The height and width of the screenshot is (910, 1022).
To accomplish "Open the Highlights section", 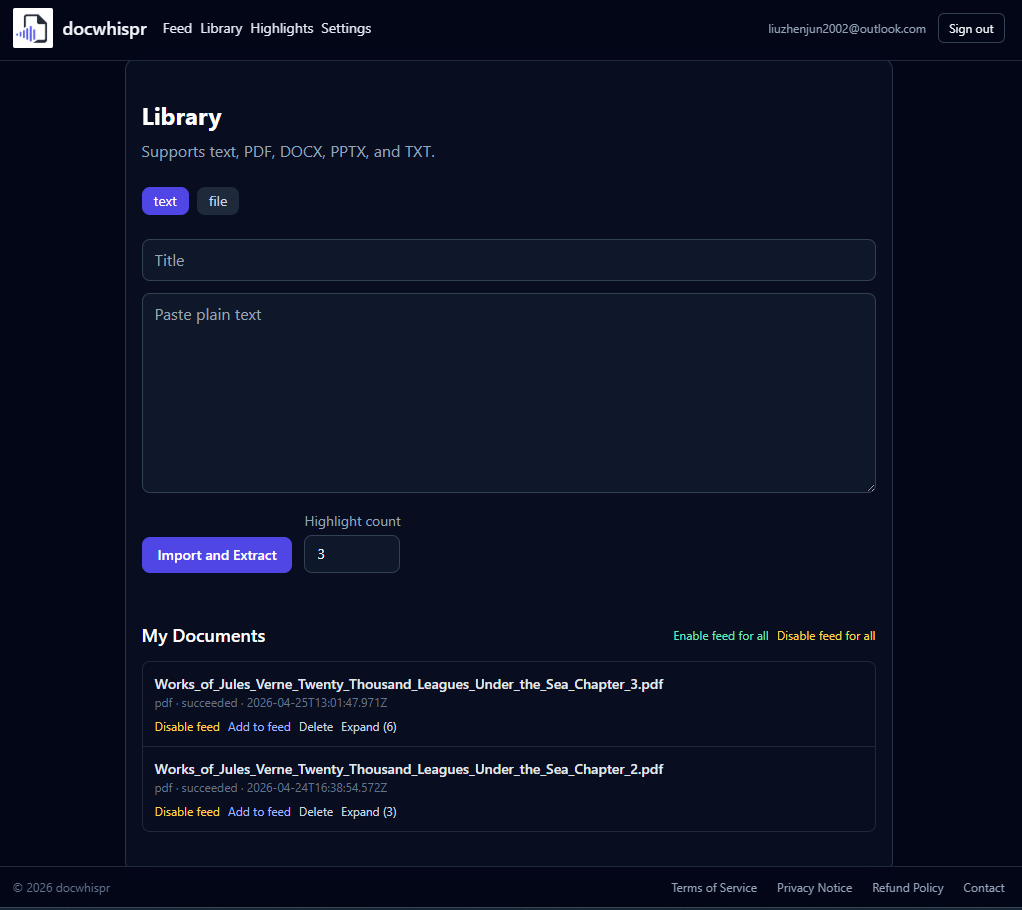I will tap(281, 28).
